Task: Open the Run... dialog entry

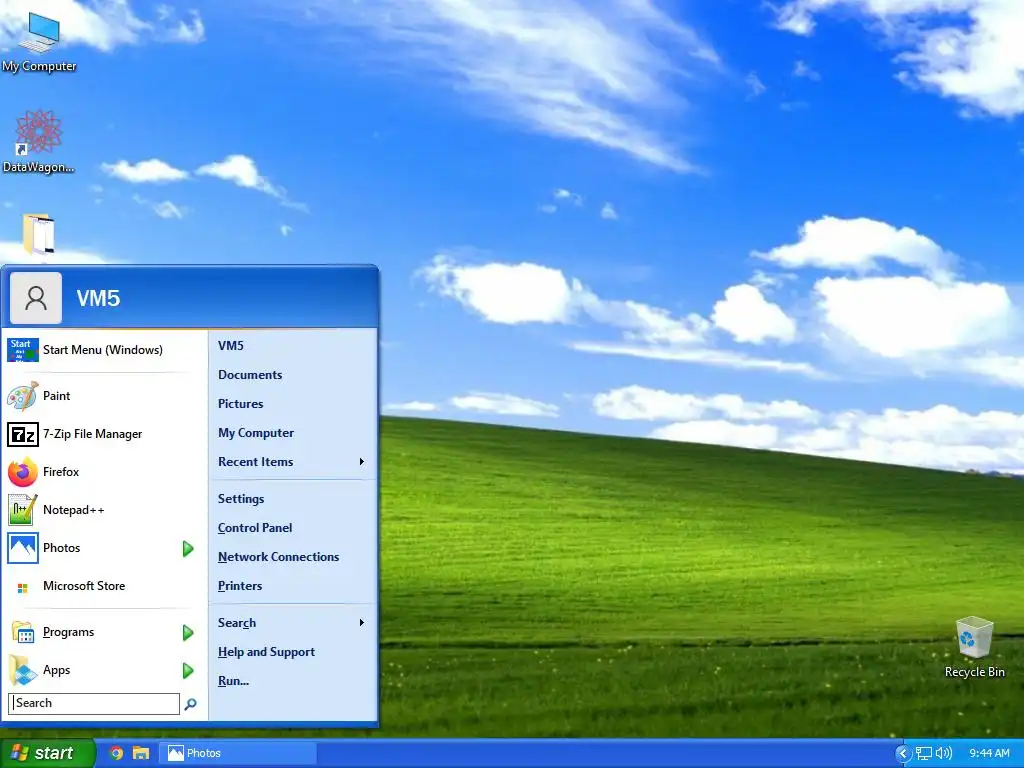Action: [233, 680]
